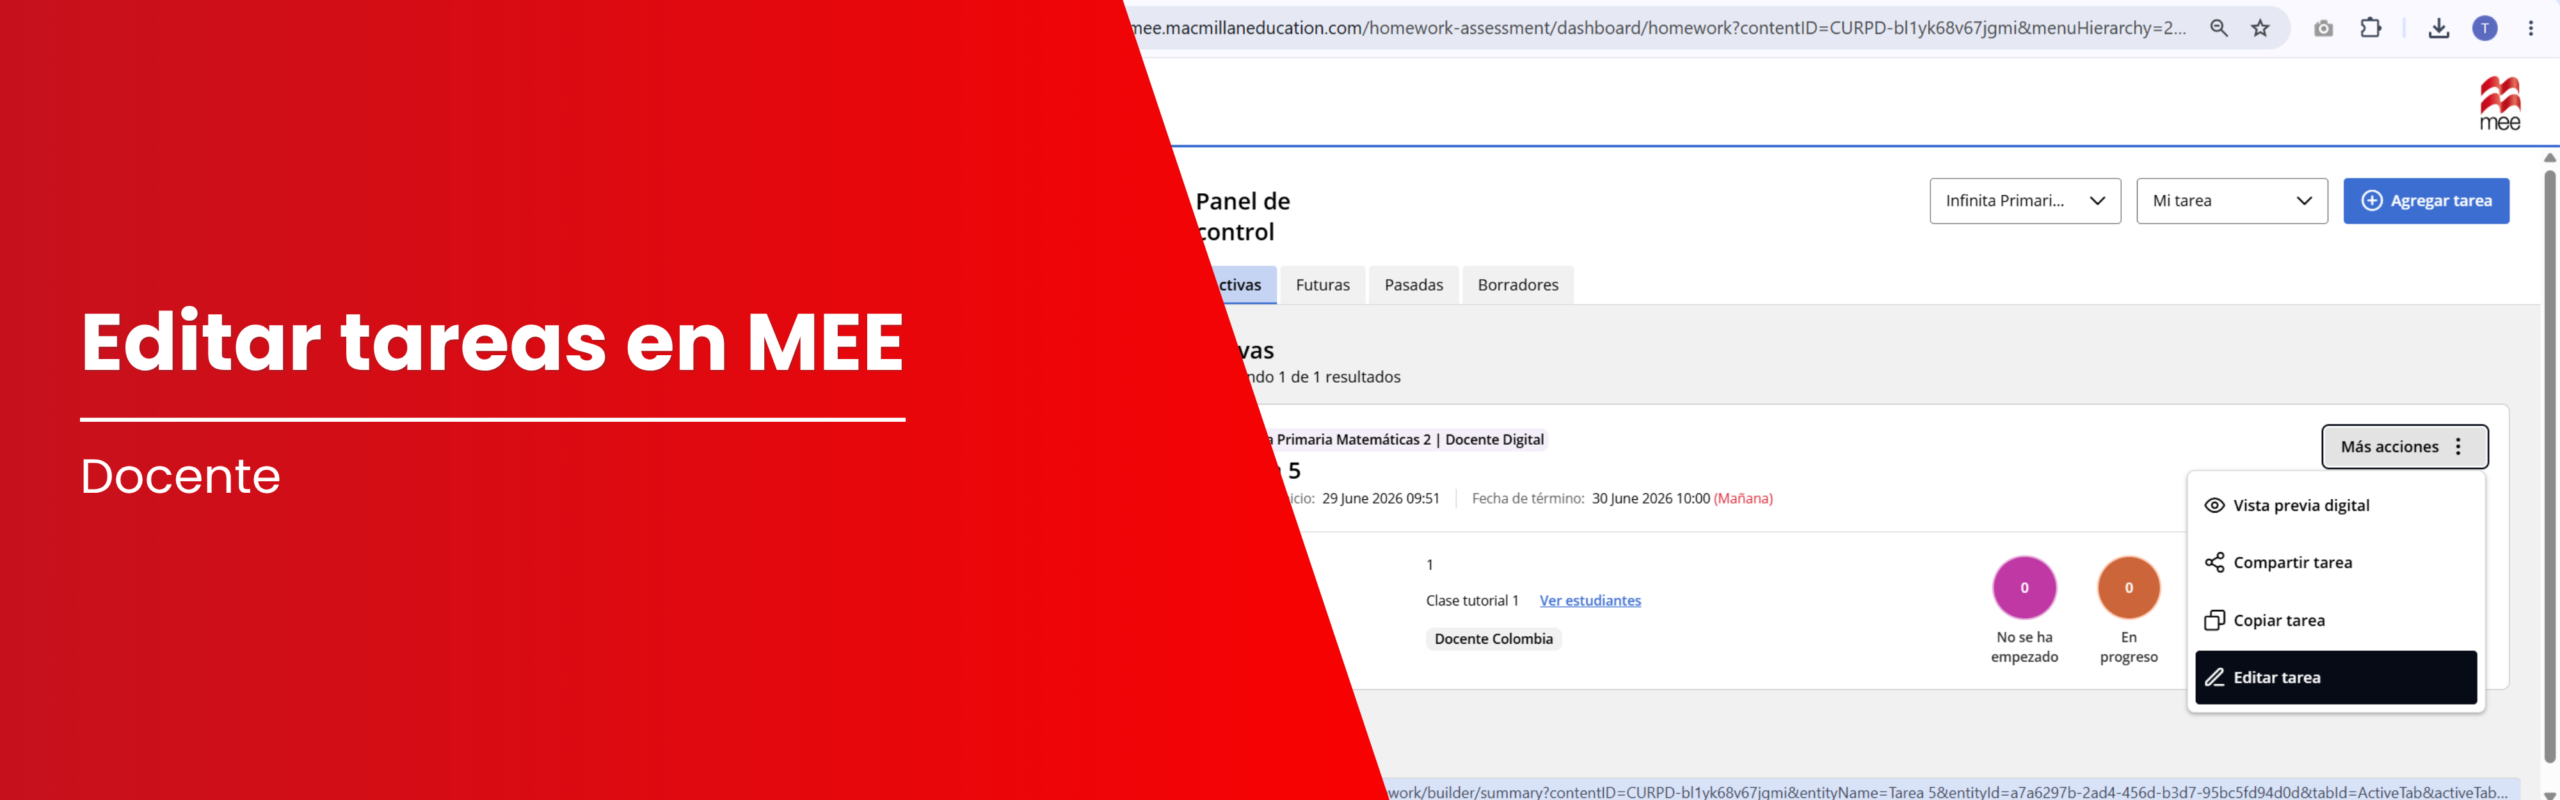Open the Más acciones menu button
Screen dimensions: 2560x800
click(x=2405, y=447)
